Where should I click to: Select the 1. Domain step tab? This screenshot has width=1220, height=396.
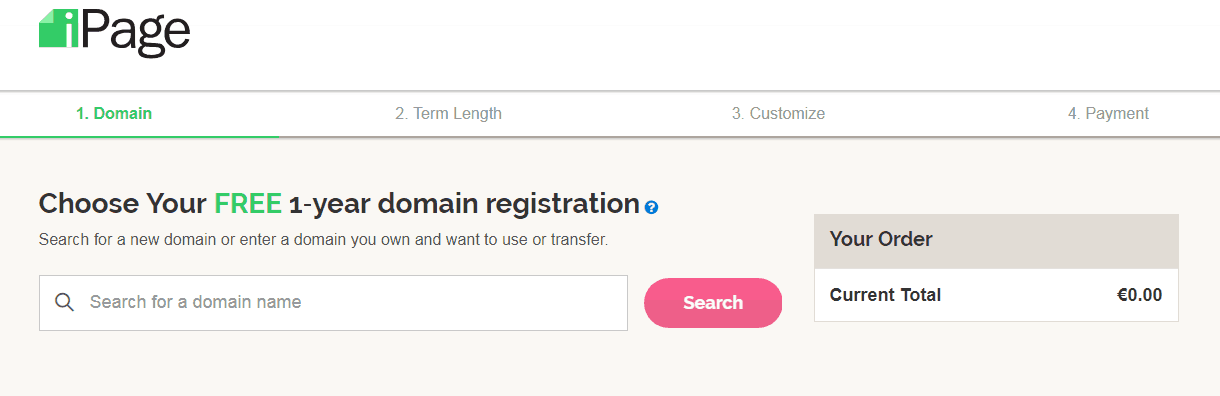114,113
